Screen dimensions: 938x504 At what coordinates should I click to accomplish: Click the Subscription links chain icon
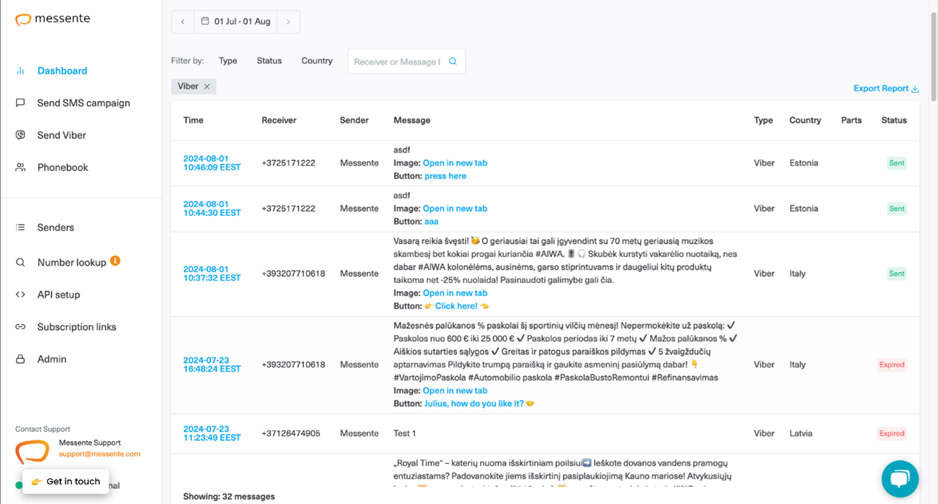pos(20,327)
